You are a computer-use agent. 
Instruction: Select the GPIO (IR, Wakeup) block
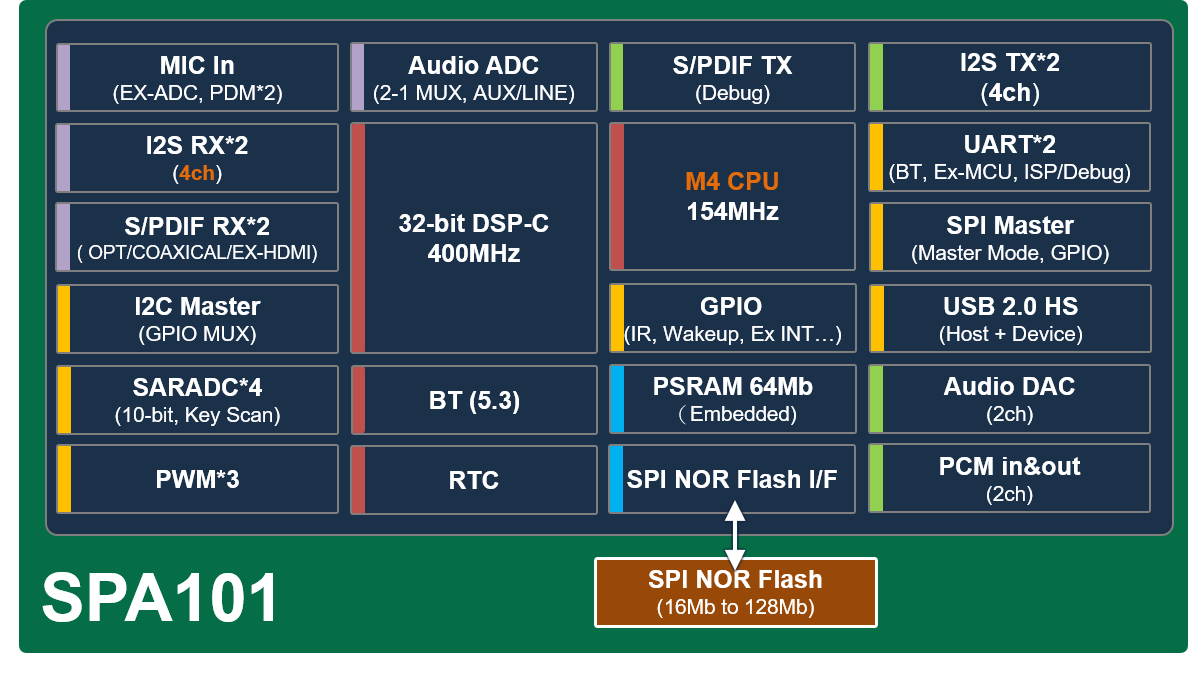(x=732, y=318)
